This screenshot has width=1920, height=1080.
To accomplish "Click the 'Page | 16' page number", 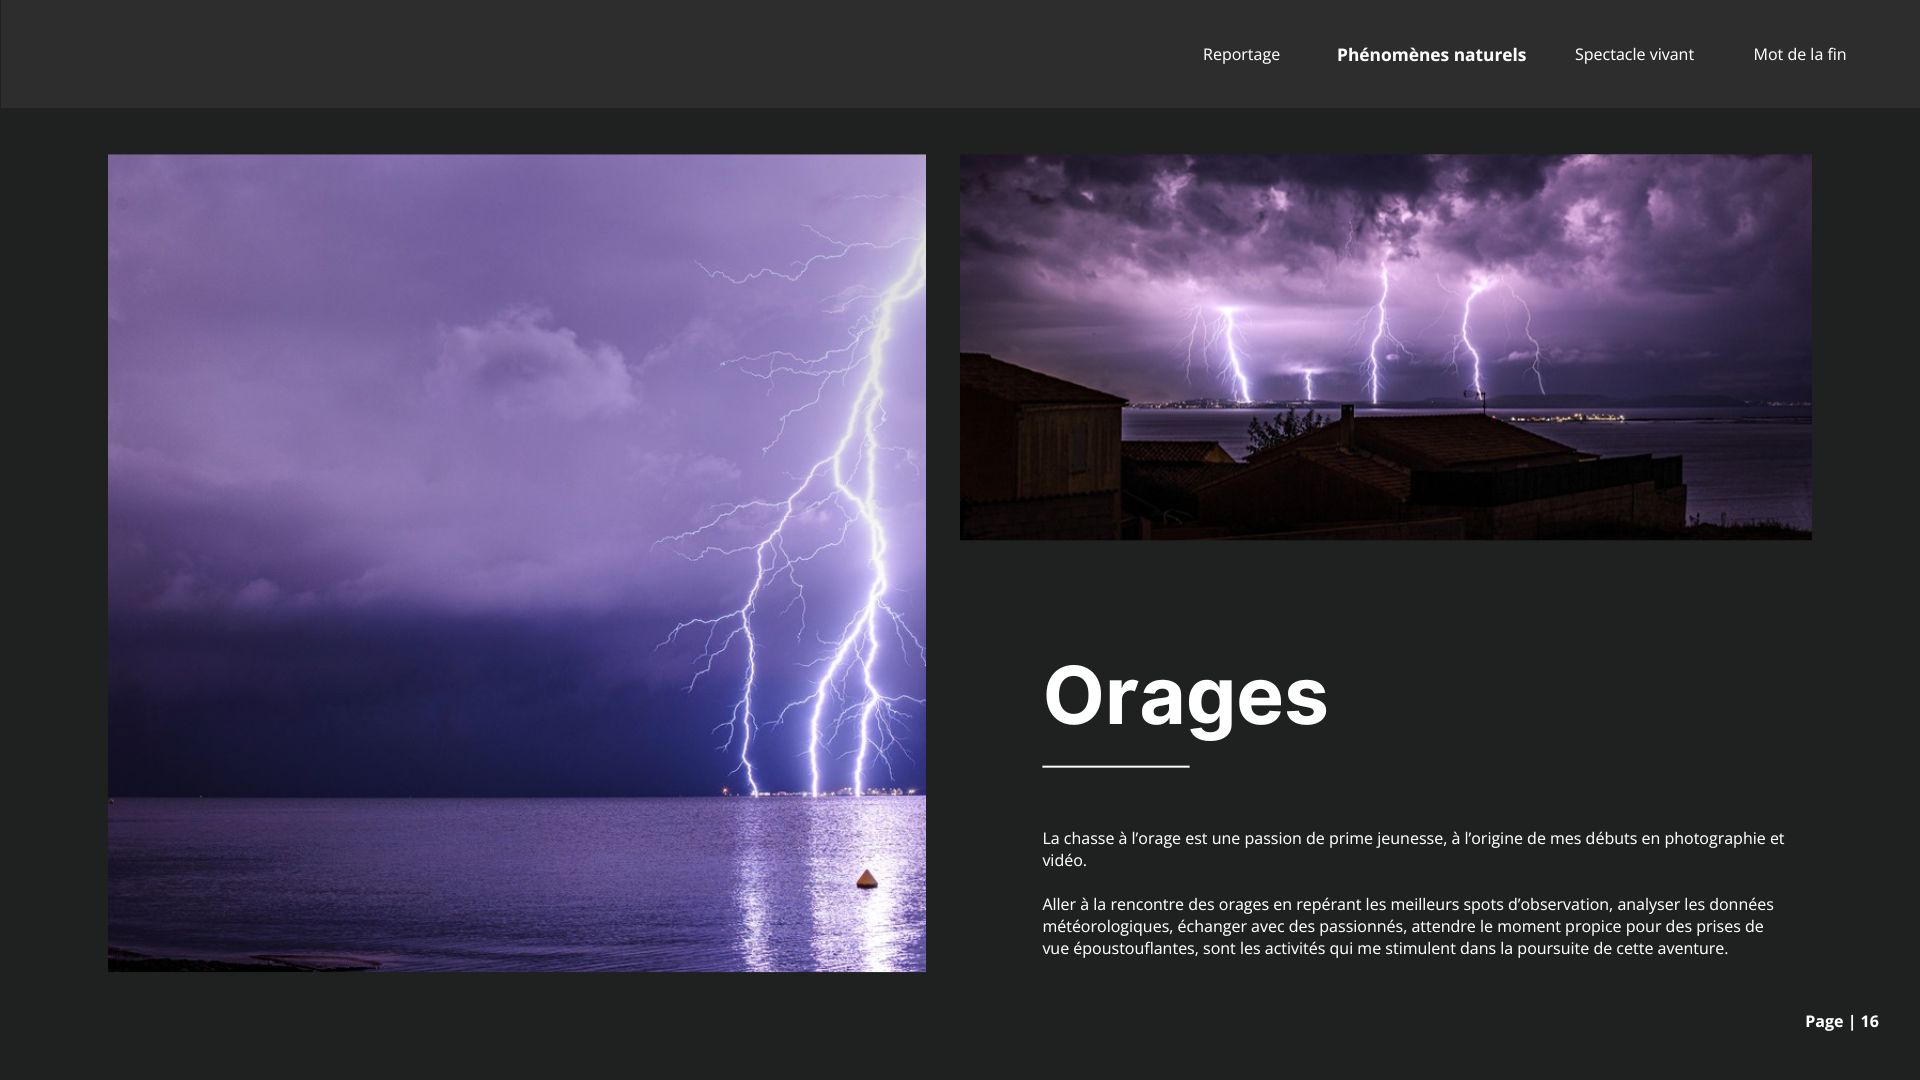I will [x=1841, y=1021].
